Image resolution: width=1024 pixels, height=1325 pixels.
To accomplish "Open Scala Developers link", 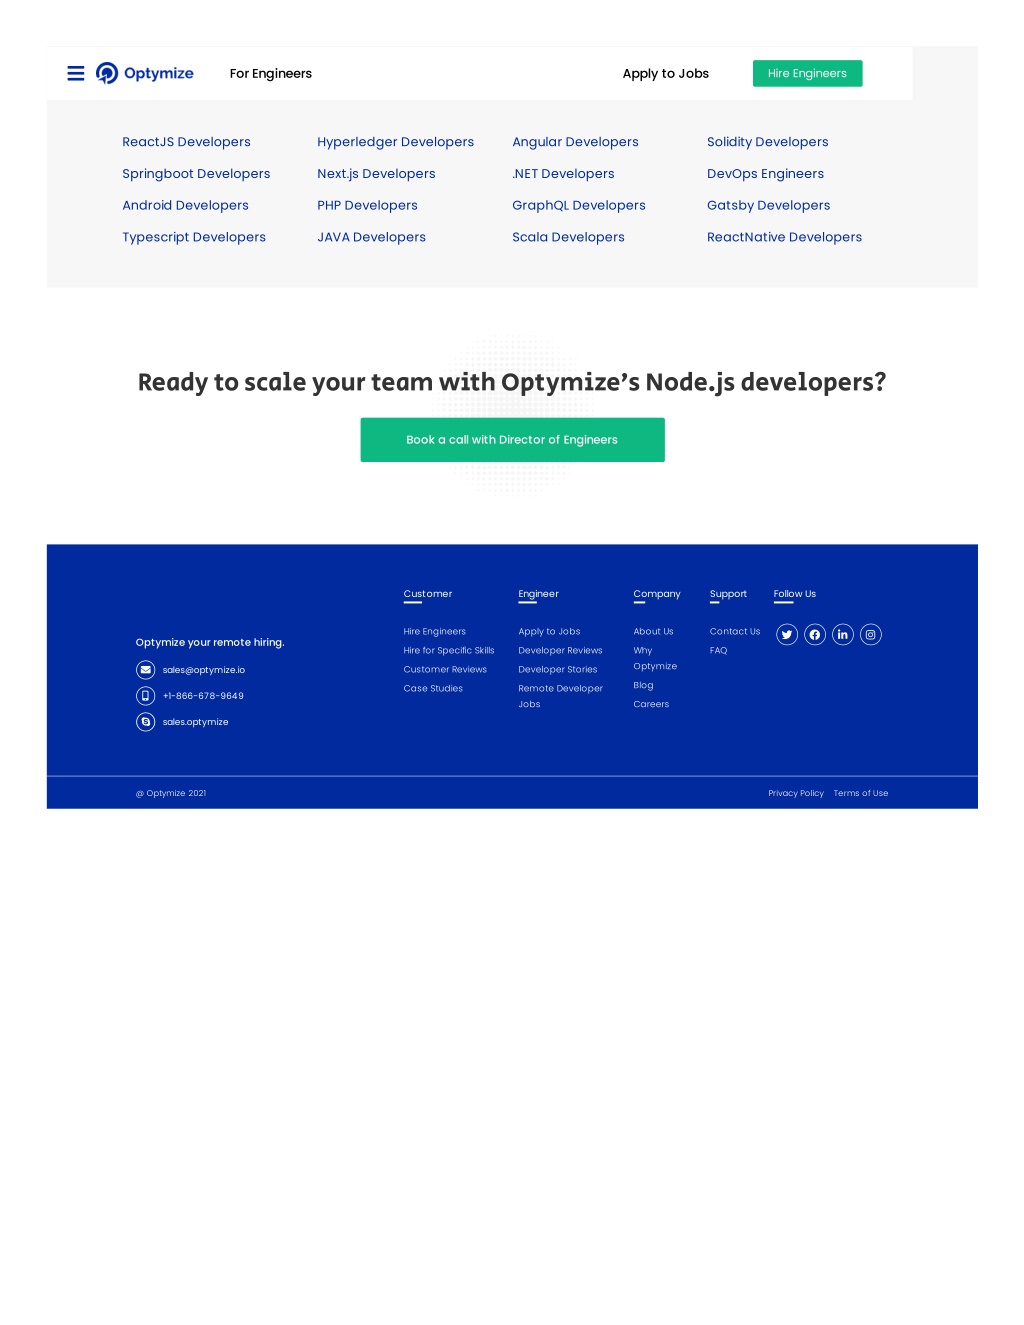I will 569,238.
